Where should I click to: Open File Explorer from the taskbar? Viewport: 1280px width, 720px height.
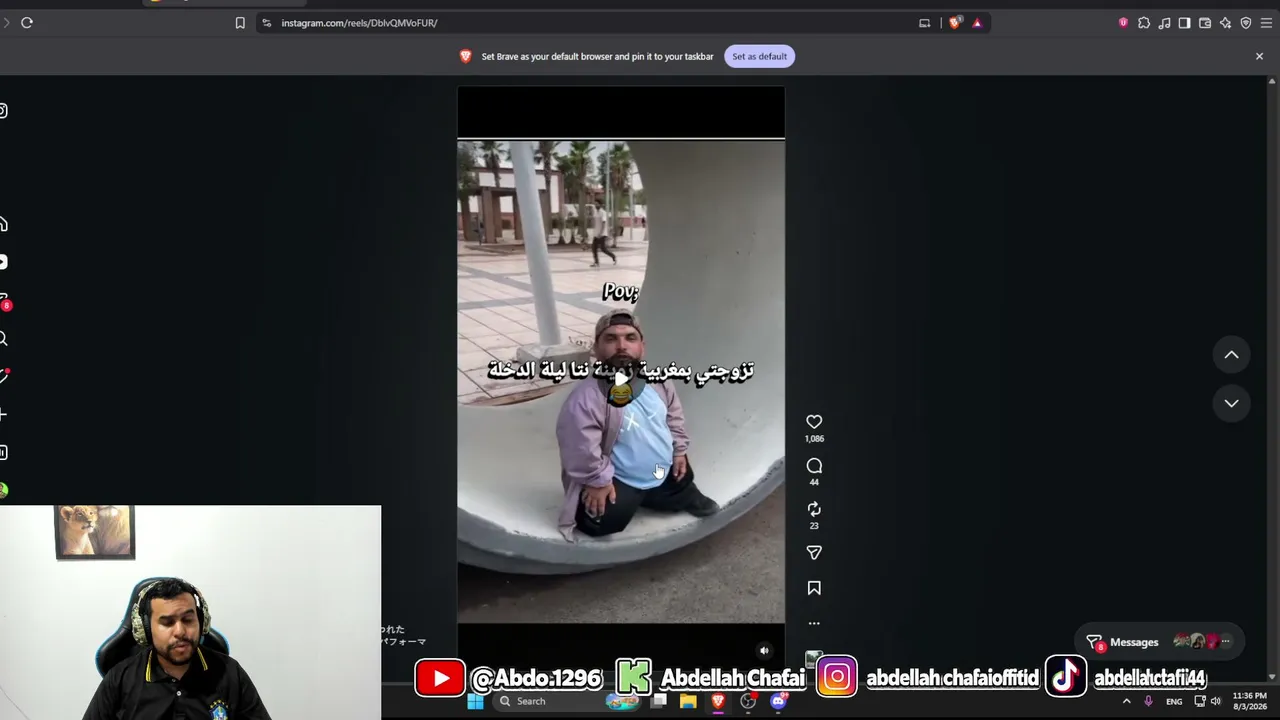688,702
